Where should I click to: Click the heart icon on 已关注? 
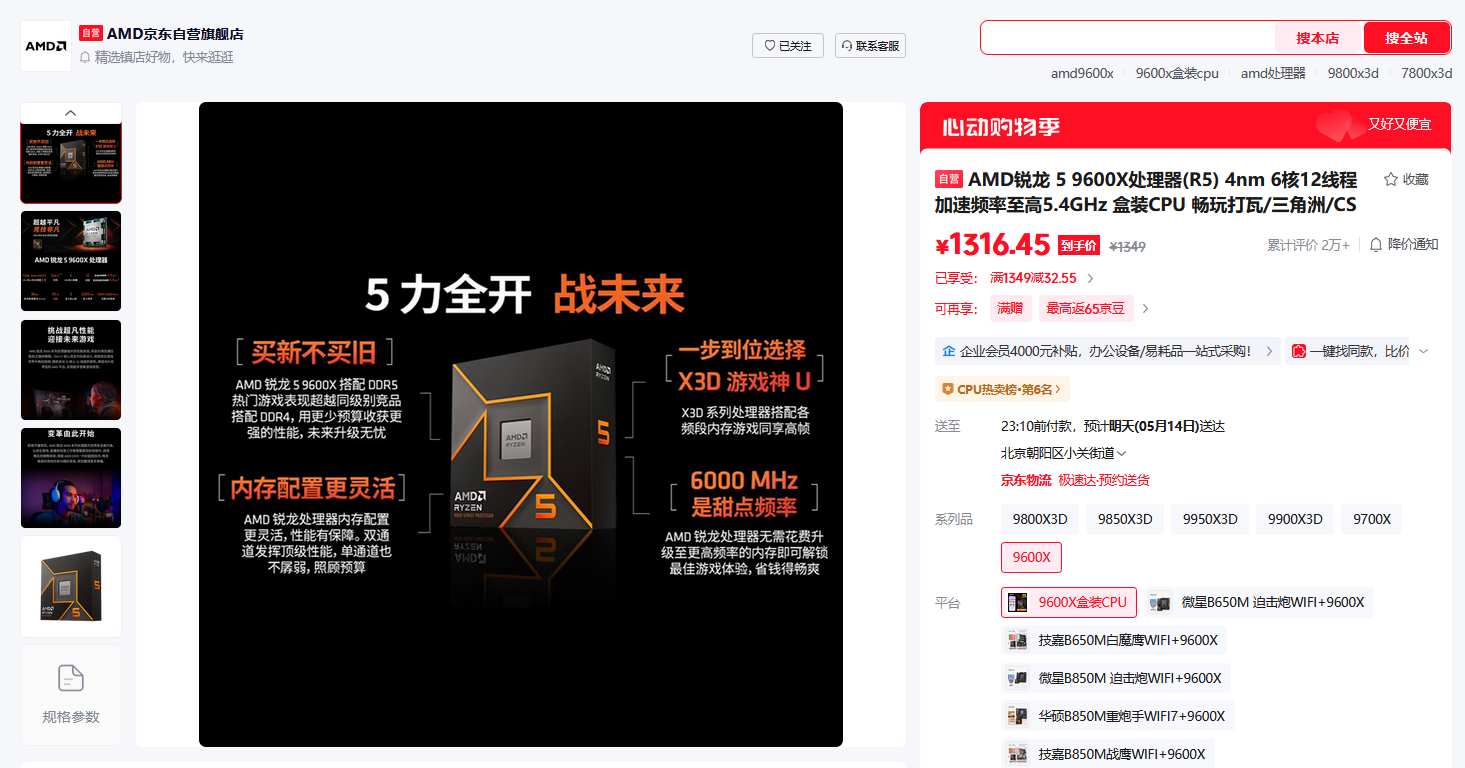pyautogui.click(x=769, y=46)
